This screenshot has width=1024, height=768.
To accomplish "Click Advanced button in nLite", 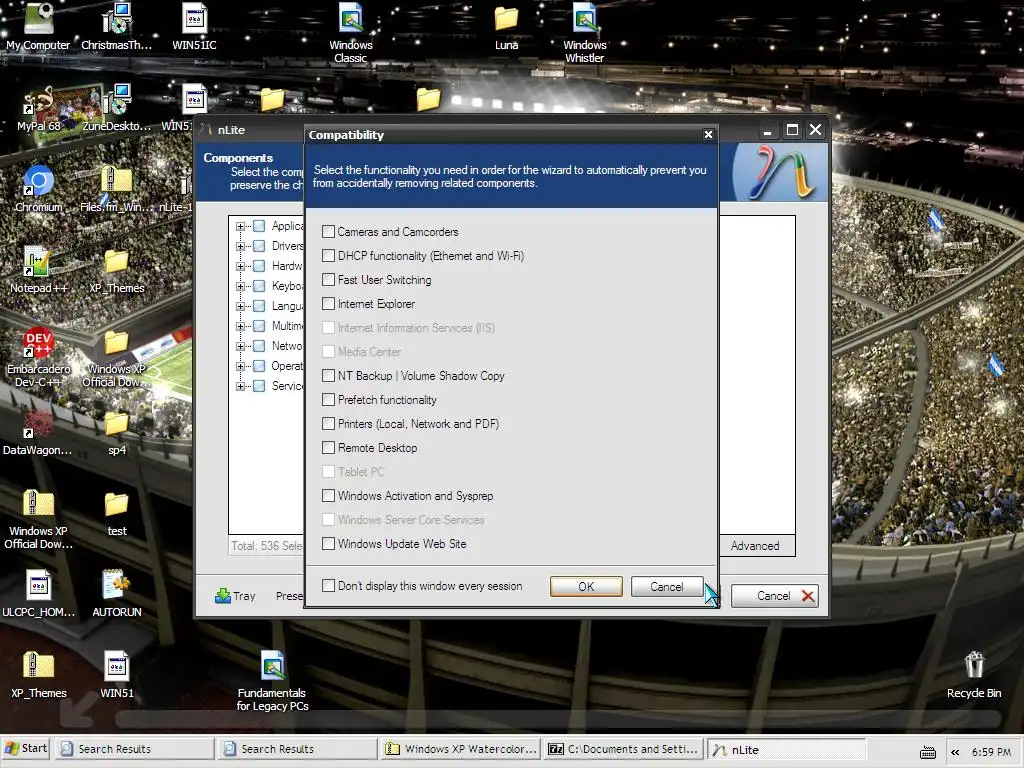I will pos(755,545).
